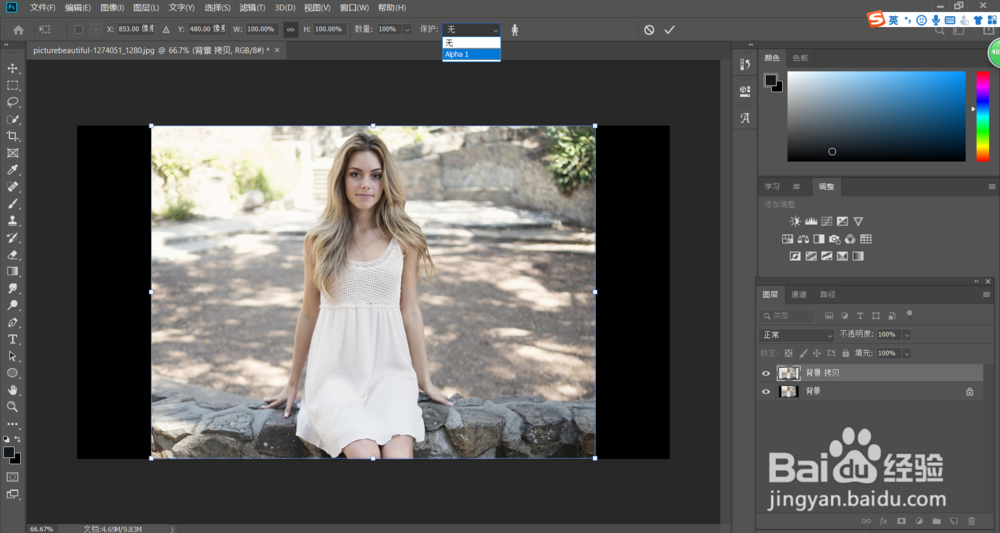Select the Move tool
The height and width of the screenshot is (533, 1000).
pos(13,68)
